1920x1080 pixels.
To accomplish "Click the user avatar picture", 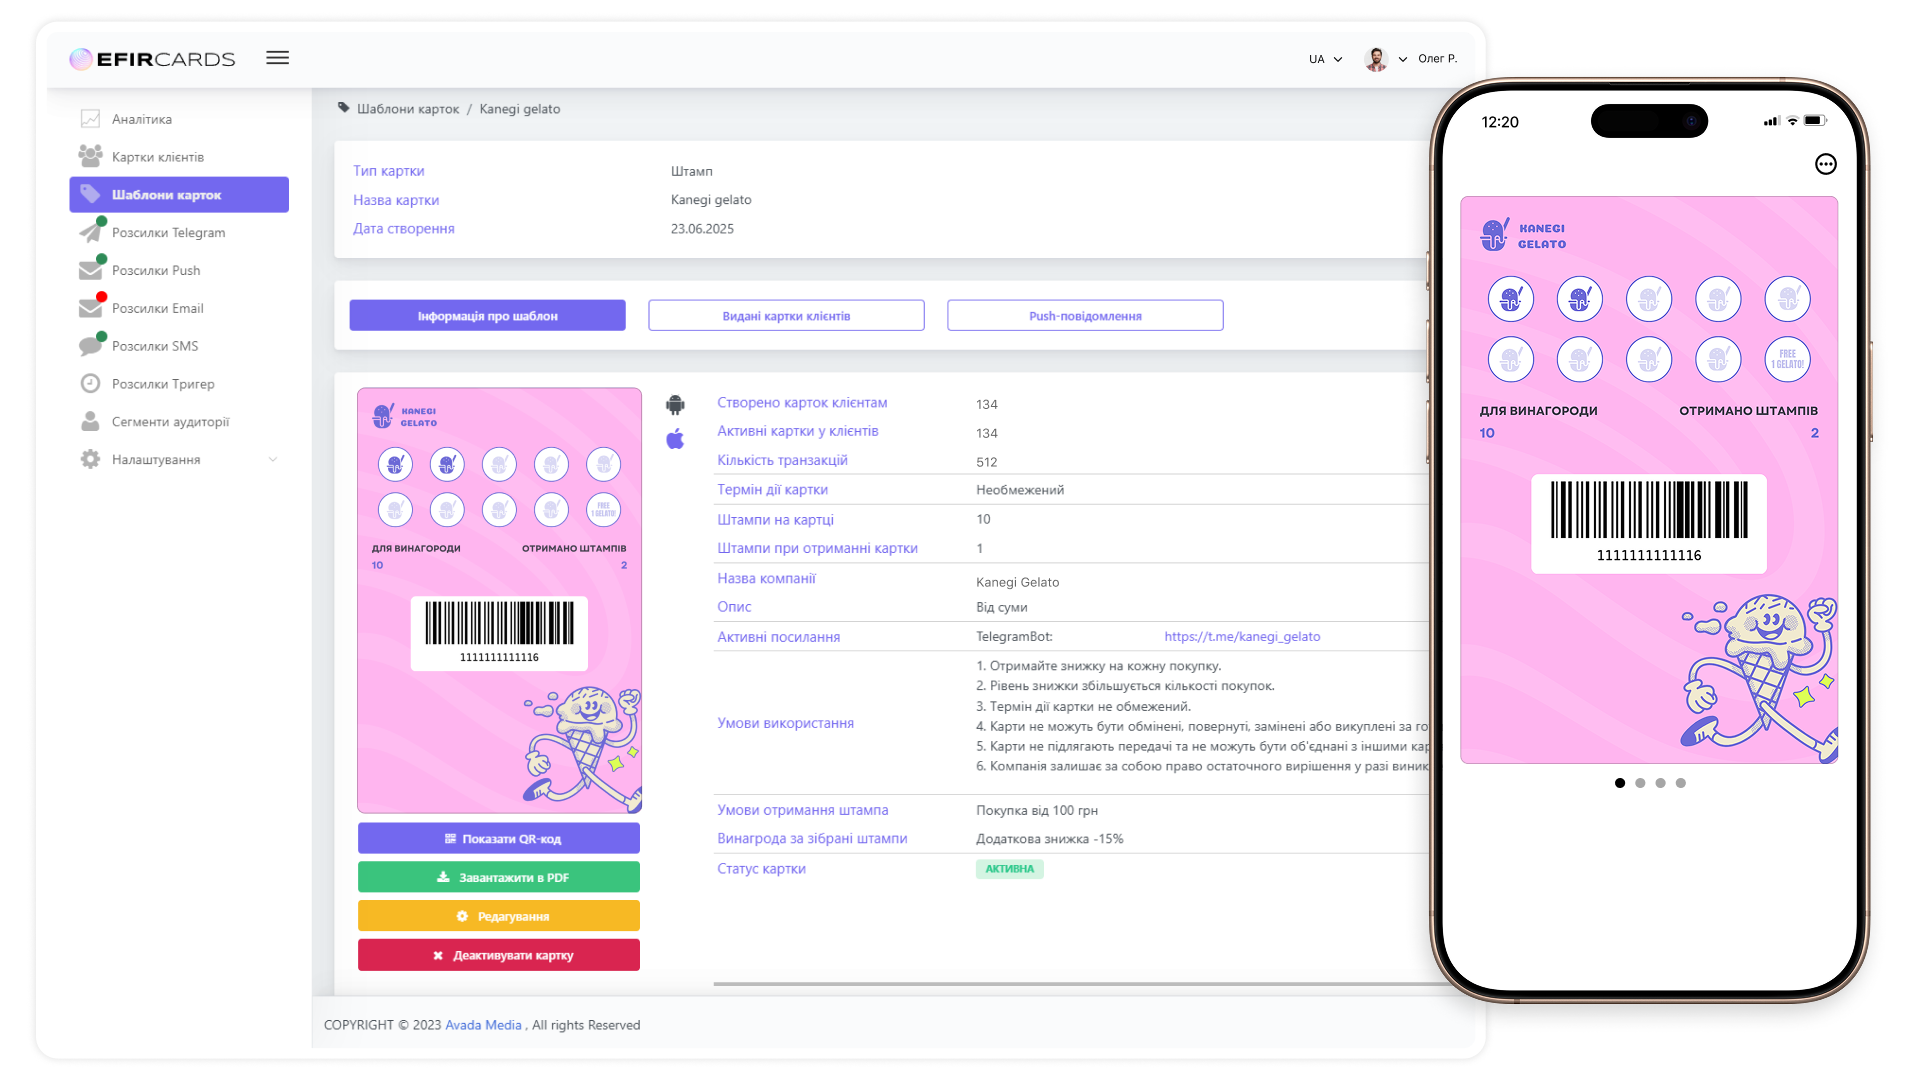I will [x=1376, y=59].
